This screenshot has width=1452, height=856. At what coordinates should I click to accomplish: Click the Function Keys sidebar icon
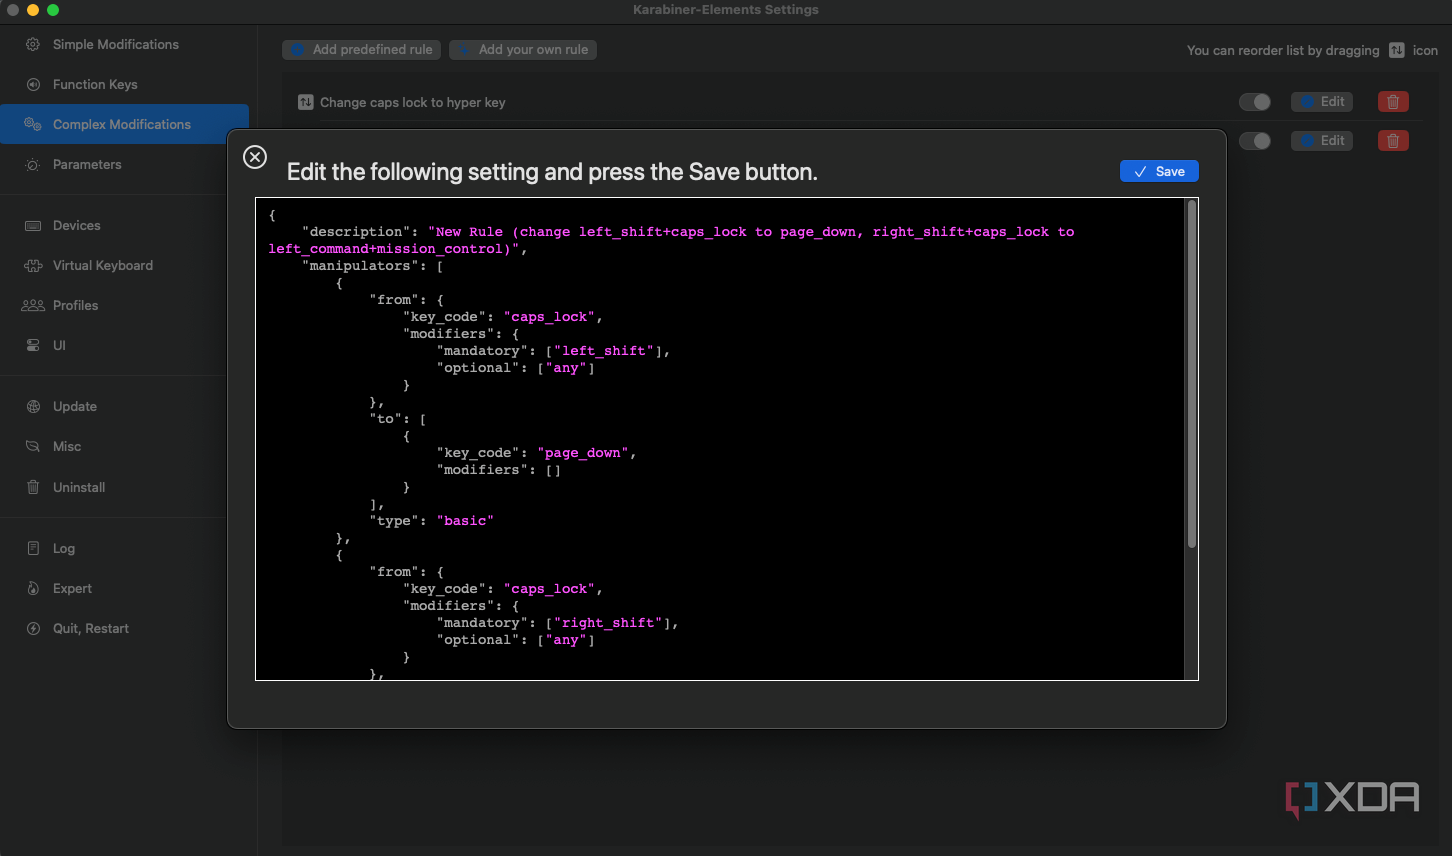(33, 84)
